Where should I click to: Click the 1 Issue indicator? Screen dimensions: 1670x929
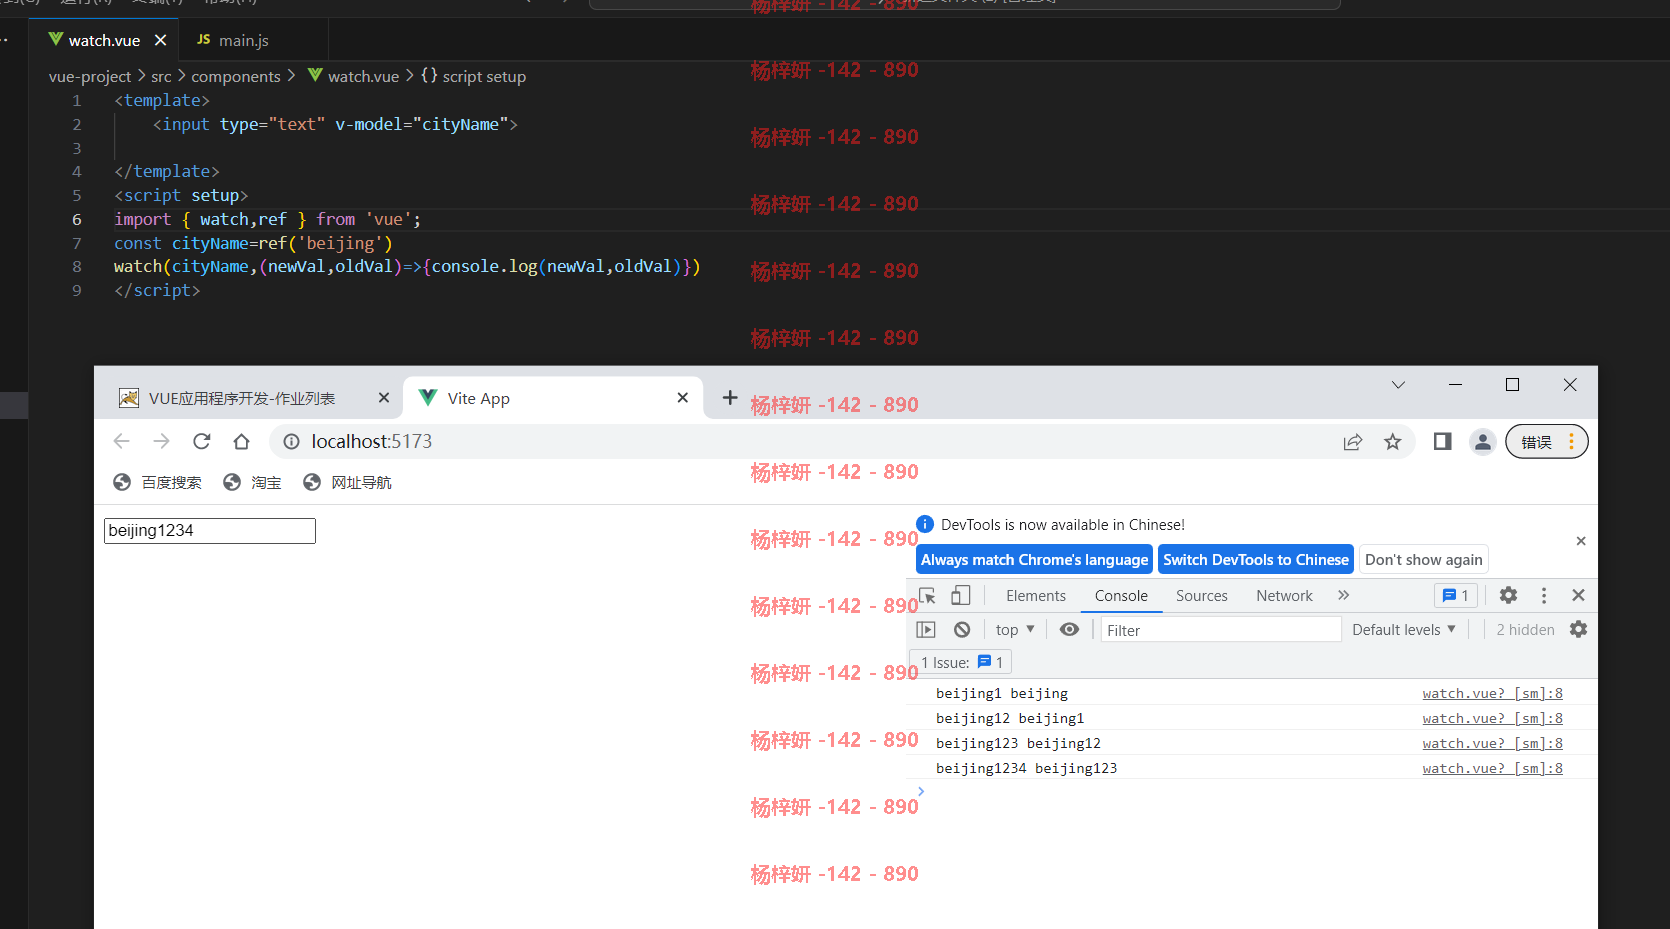pyautogui.click(x=962, y=662)
